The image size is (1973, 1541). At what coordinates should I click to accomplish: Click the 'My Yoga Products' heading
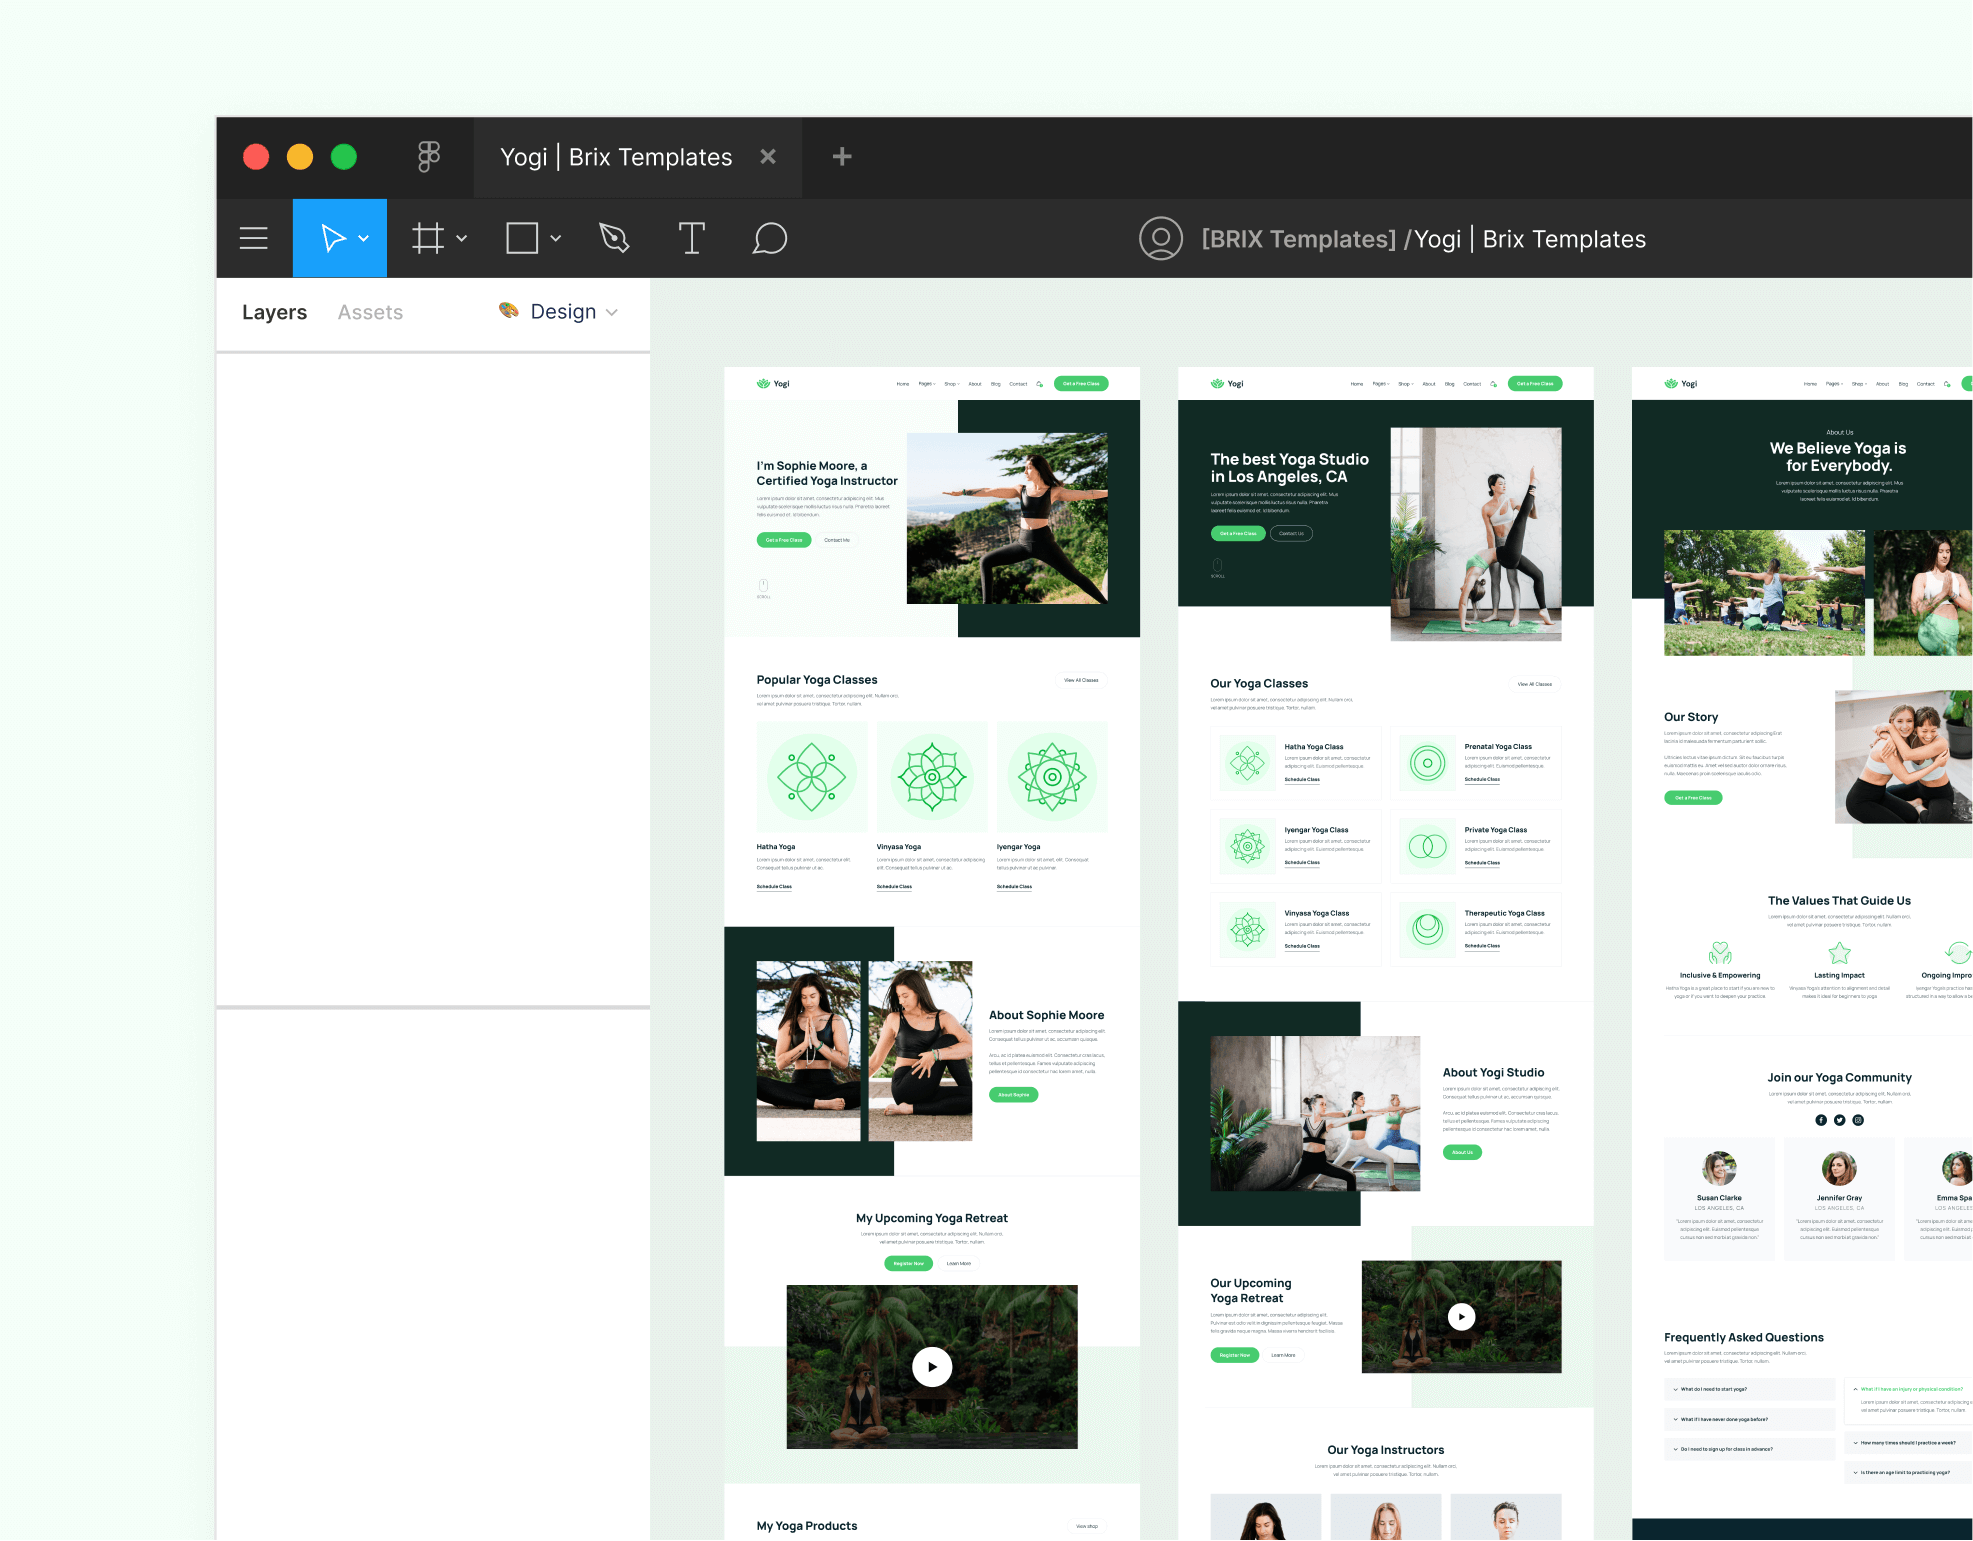pos(807,1526)
